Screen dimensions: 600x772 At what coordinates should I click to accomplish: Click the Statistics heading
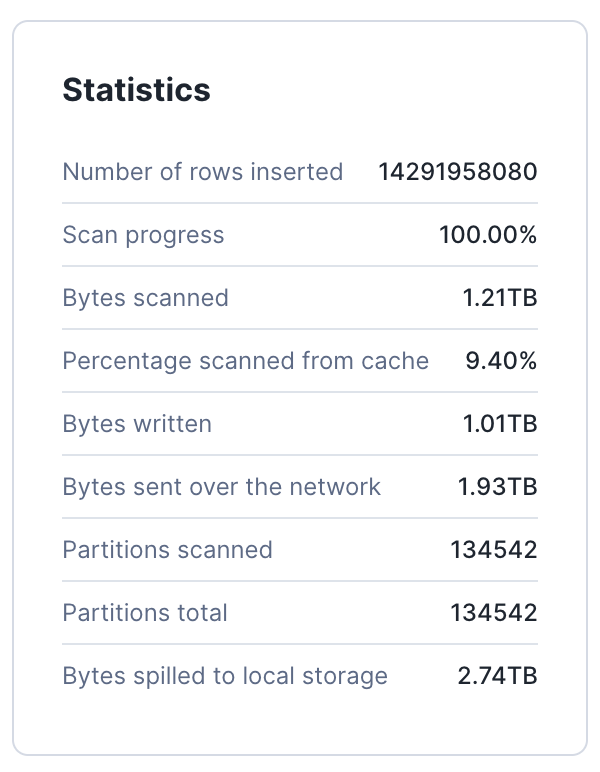pyautogui.click(x=136, y=90)
